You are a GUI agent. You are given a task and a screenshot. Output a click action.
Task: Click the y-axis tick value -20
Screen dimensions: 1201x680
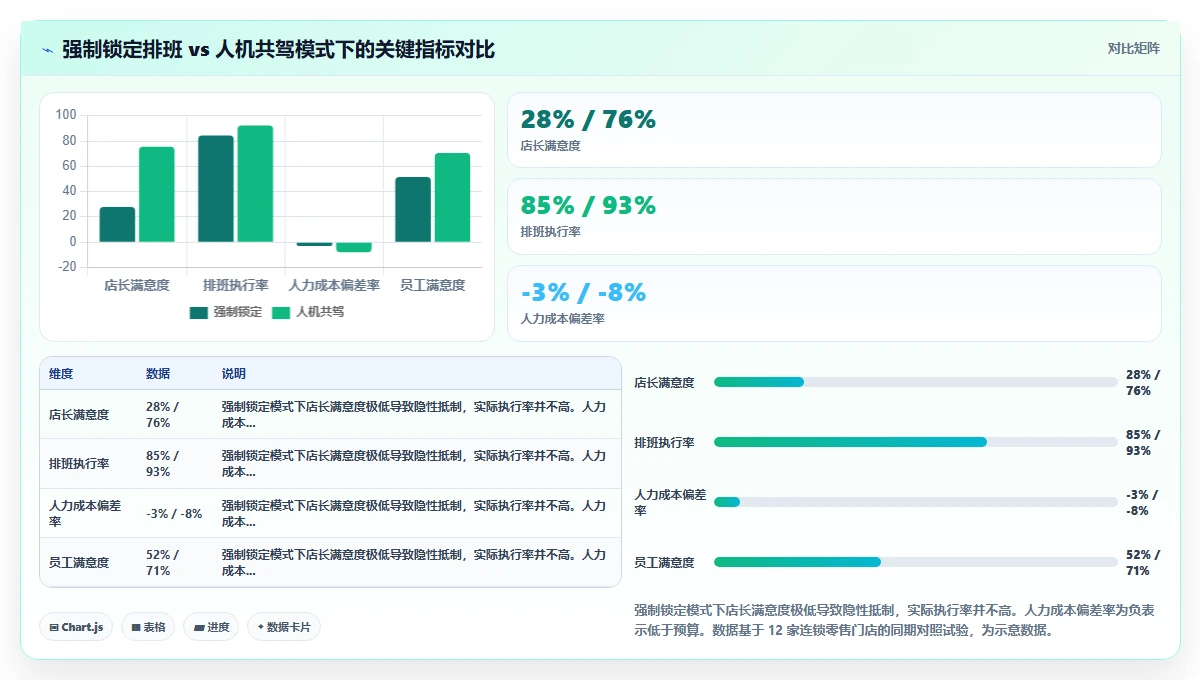(x=66, y=267)
